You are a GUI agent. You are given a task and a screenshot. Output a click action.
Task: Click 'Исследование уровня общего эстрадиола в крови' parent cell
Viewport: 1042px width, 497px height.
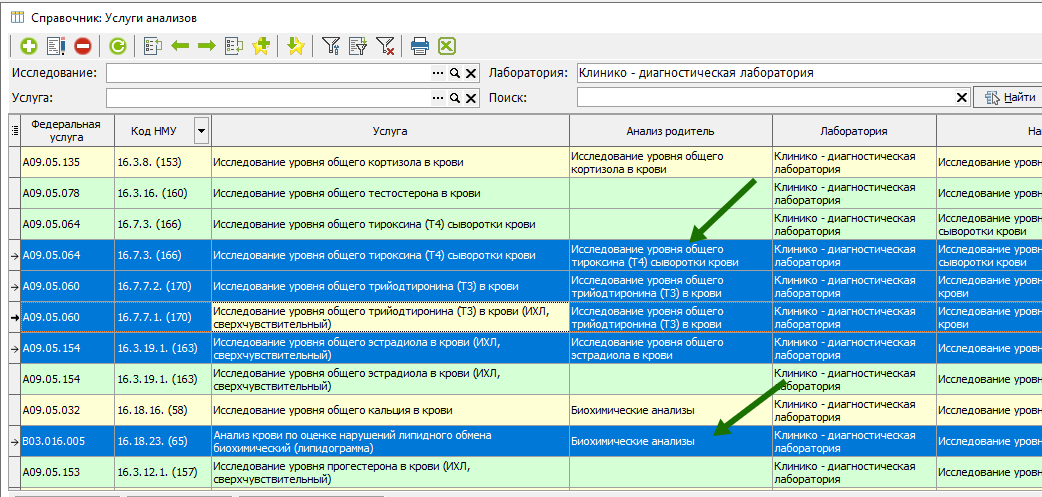[x=671, y=348]
